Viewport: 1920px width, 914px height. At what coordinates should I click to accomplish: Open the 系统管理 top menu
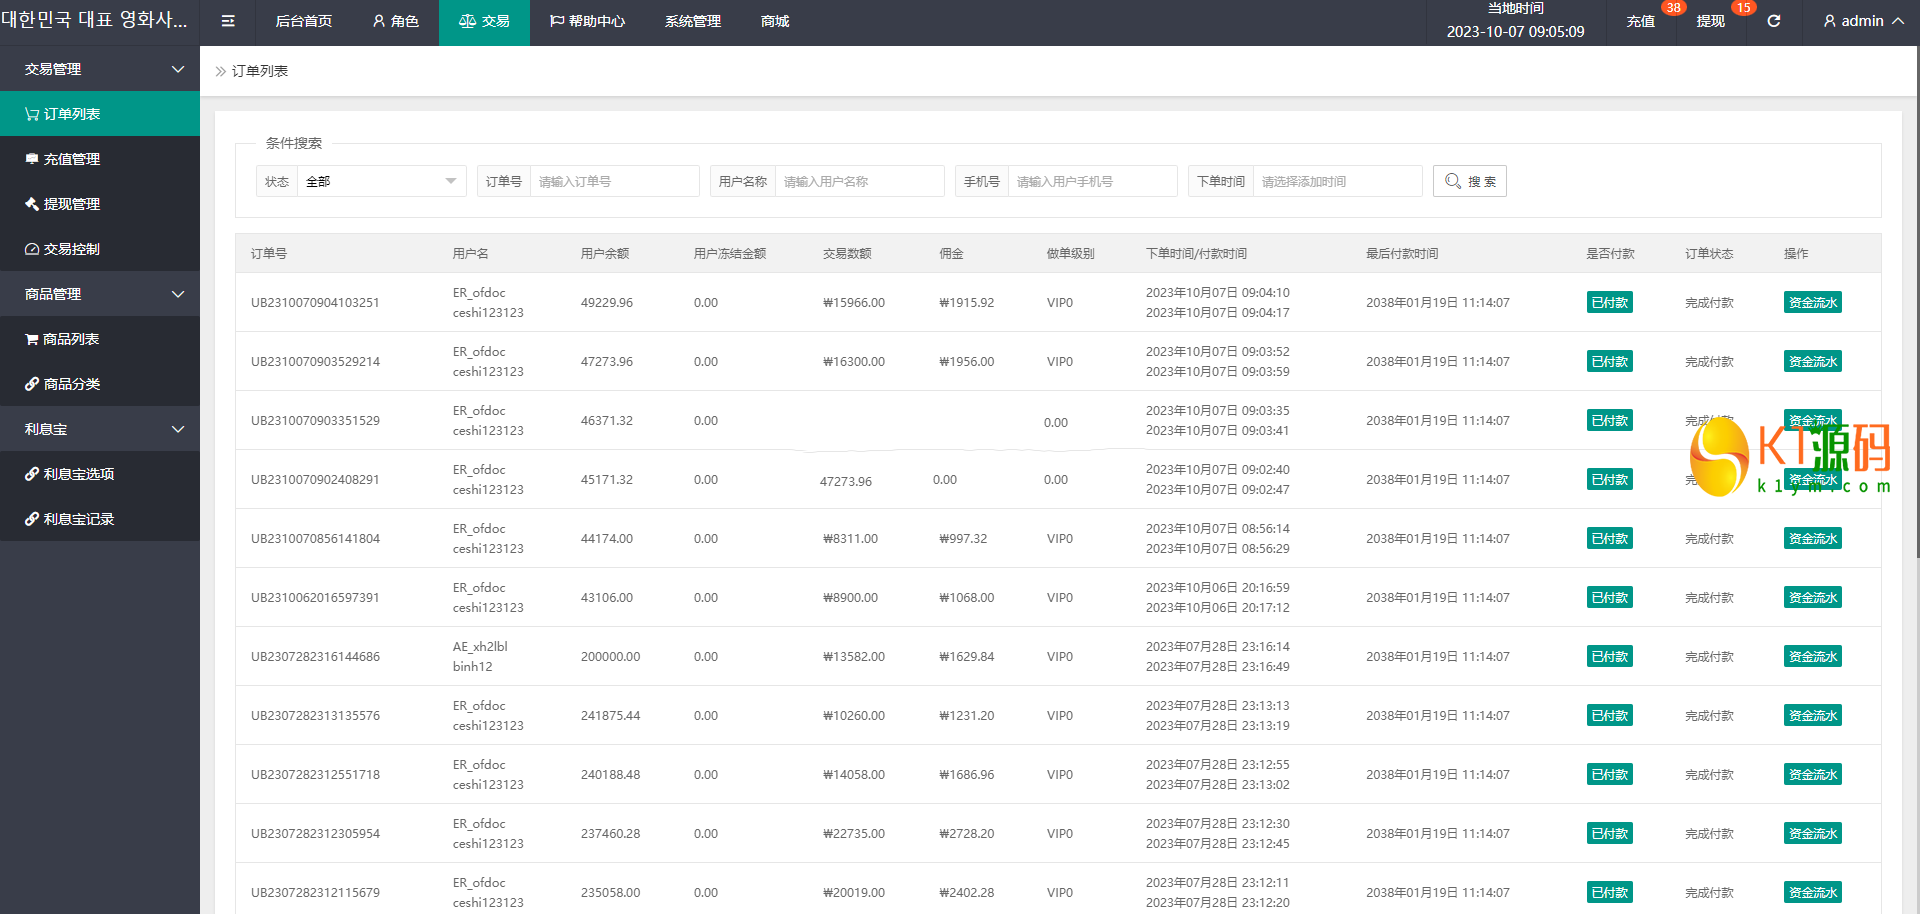pyautogui.click(x=692, y=21)
